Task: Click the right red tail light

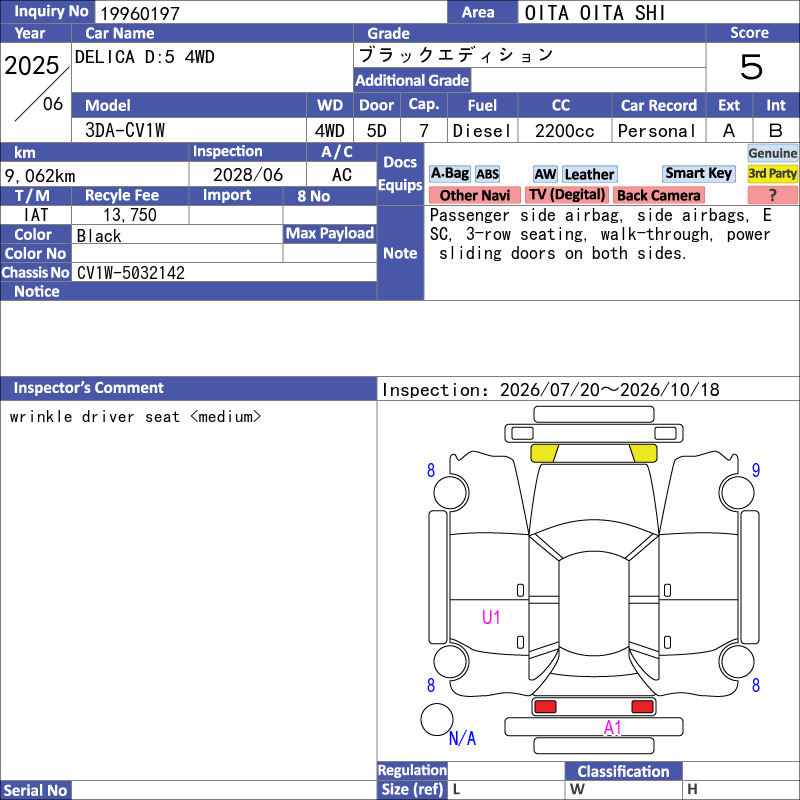Action: point(642,707)
